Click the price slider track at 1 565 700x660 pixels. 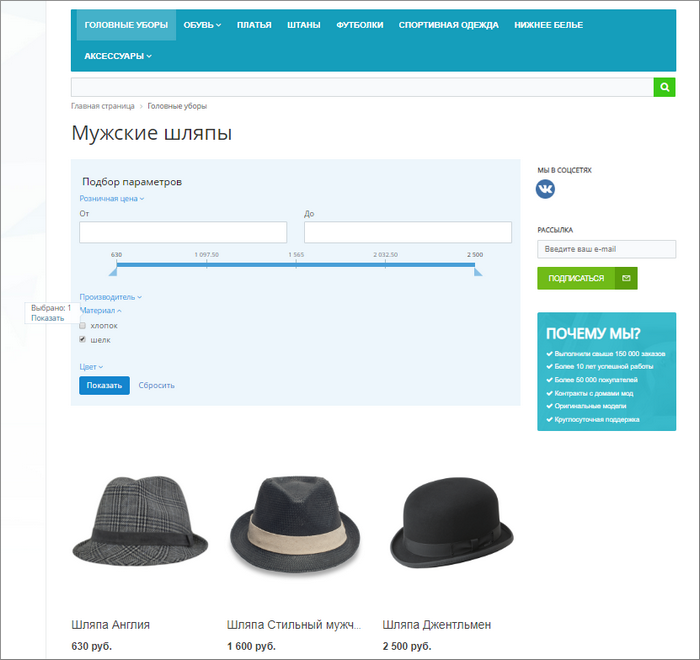tap(296, 265)
